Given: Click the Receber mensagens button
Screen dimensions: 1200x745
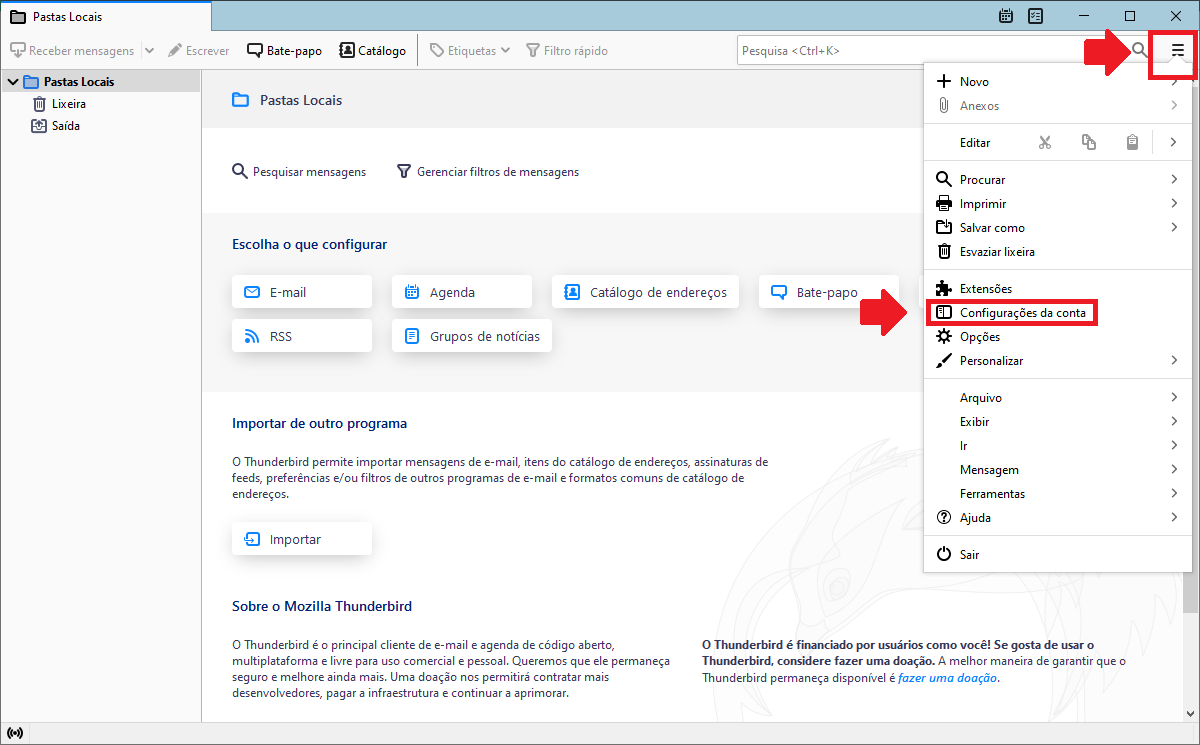Looking at the screenshot, I should (72, 50).
